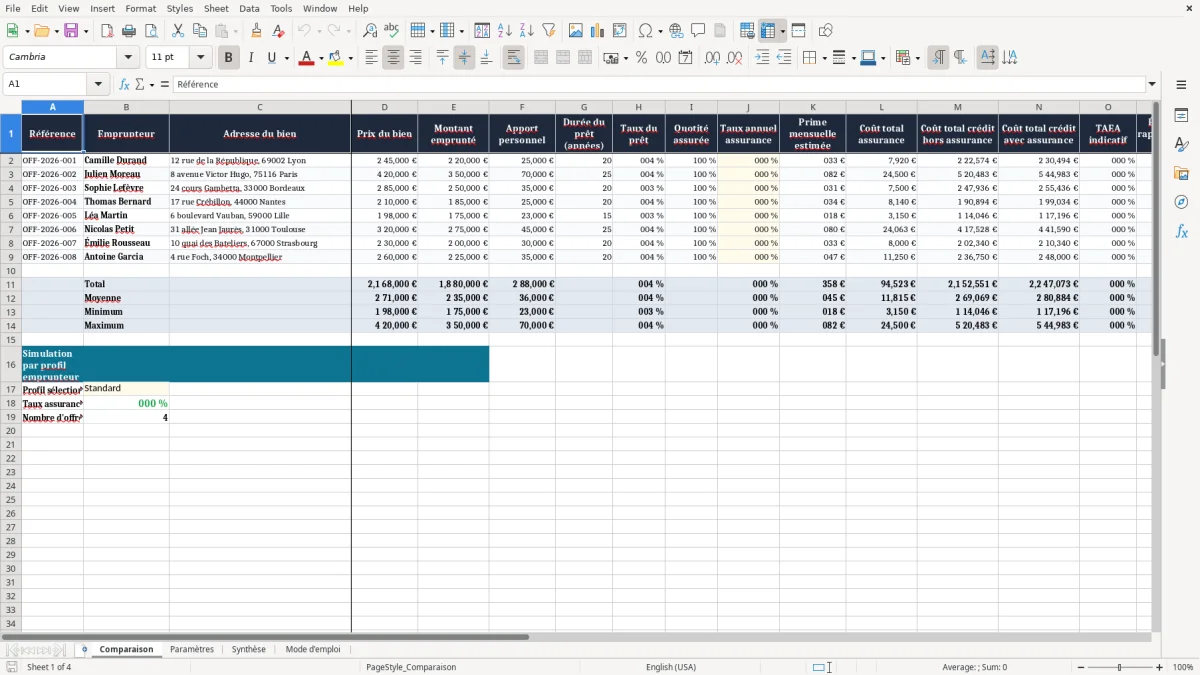The width and height of the screenshot is (1200, 675).
Task: Click Function Wizard fx icon
Action: coord(124,84)
